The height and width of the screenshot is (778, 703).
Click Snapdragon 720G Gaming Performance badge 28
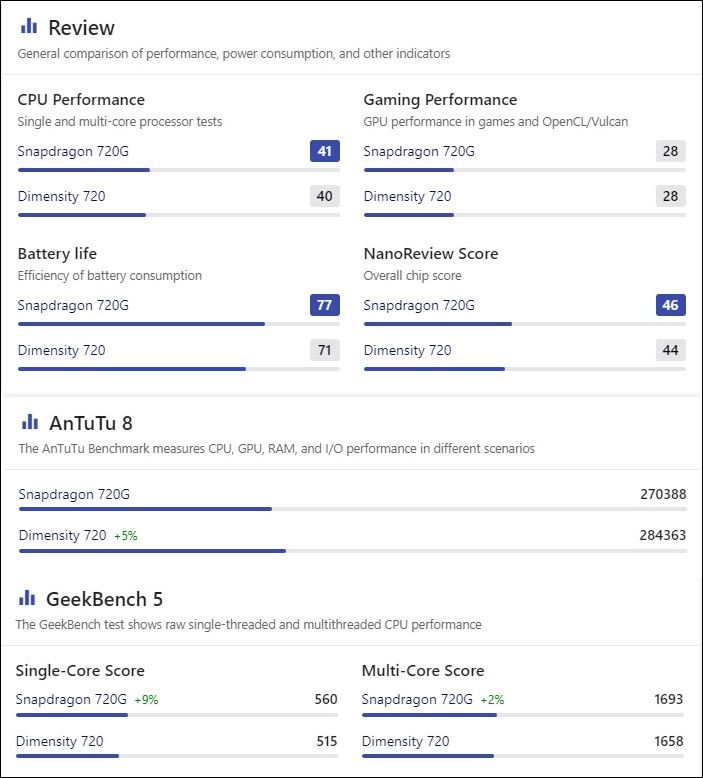pyautogui.click(x=671, y=151)
